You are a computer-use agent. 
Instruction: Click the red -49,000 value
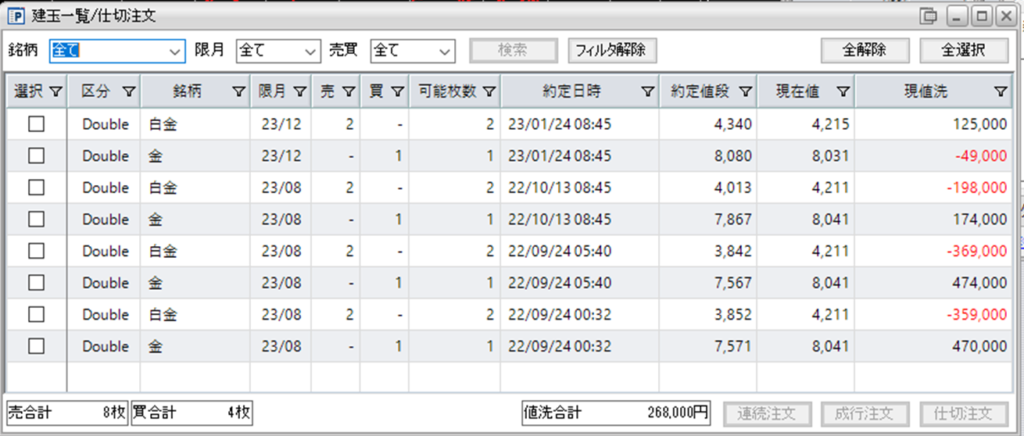[x=980, y=155]
